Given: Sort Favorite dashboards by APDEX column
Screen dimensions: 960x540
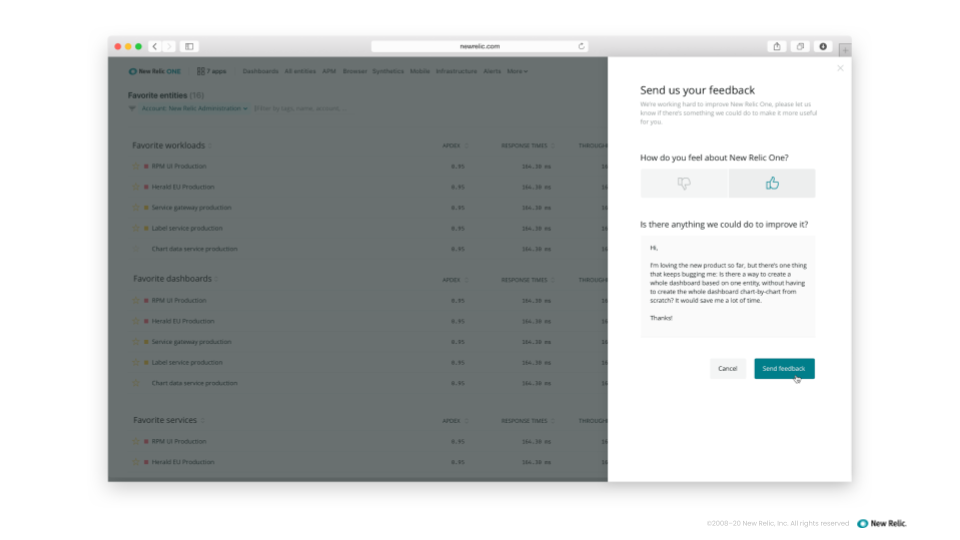Looking at the screenshot, I should tap(455, 280).
